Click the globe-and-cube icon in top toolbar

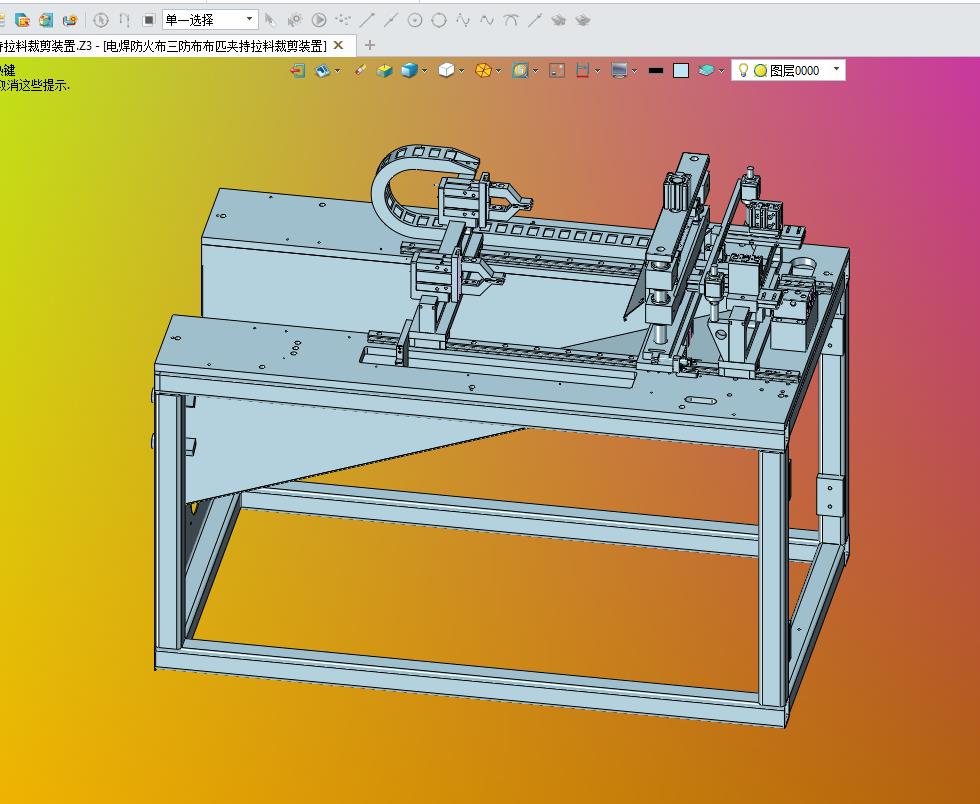click(x=46, y=20)
